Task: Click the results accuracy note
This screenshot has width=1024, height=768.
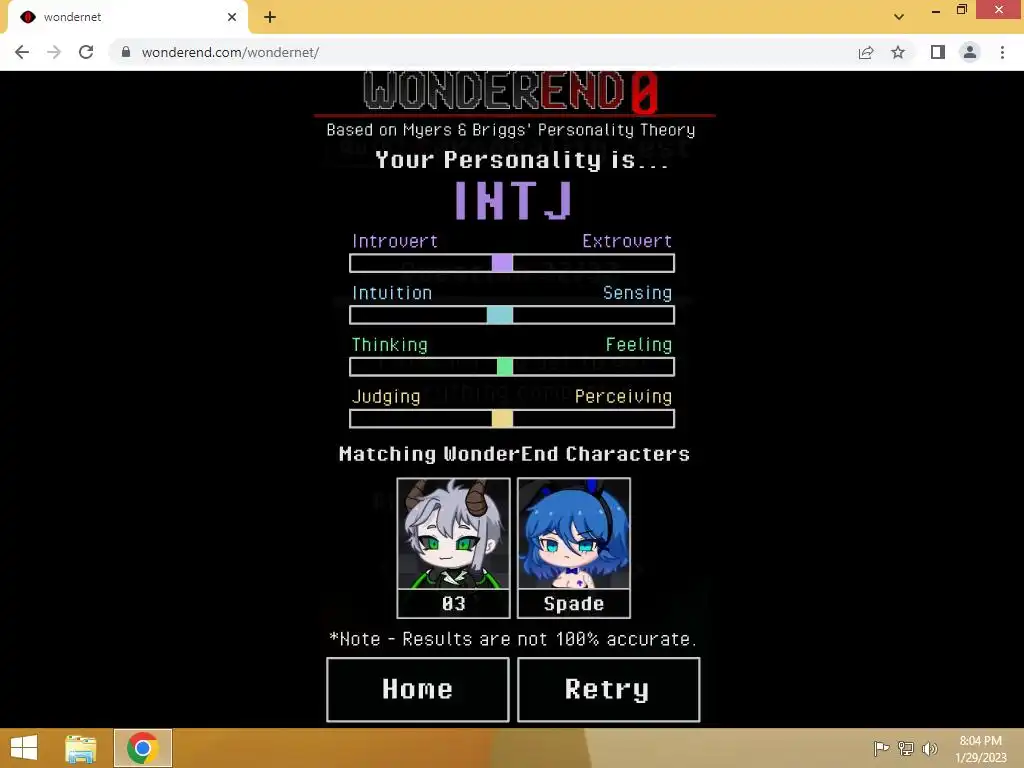Action: [x=513, y=639]
